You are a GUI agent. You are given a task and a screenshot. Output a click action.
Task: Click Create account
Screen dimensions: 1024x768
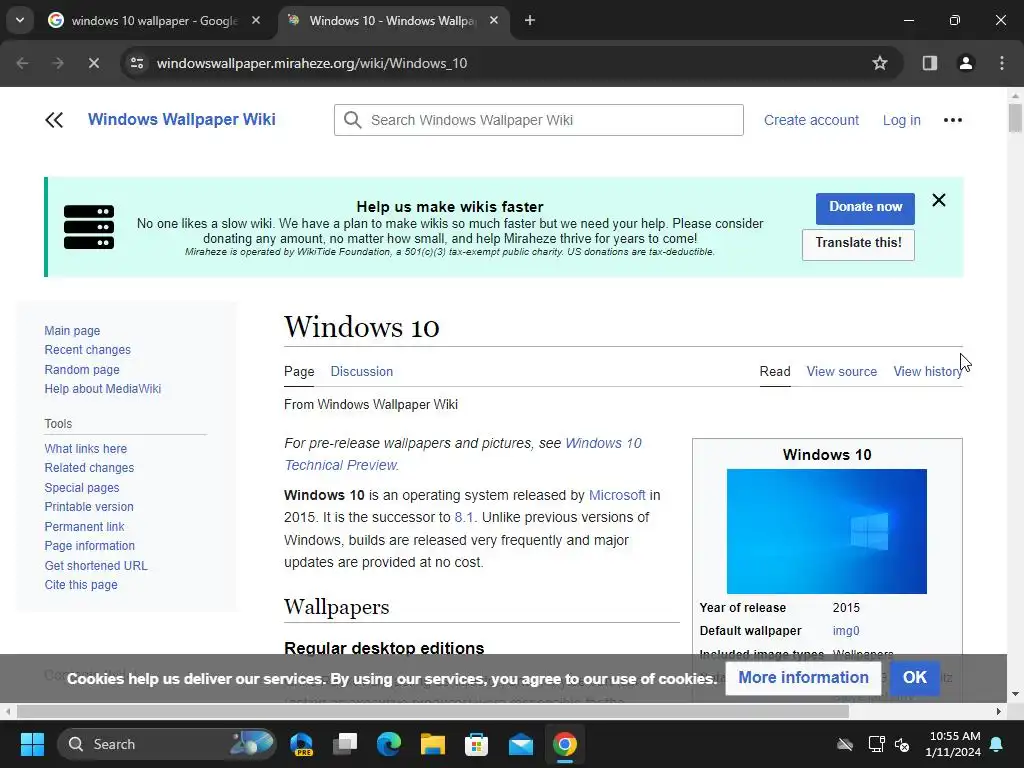(x=811, y=120)
